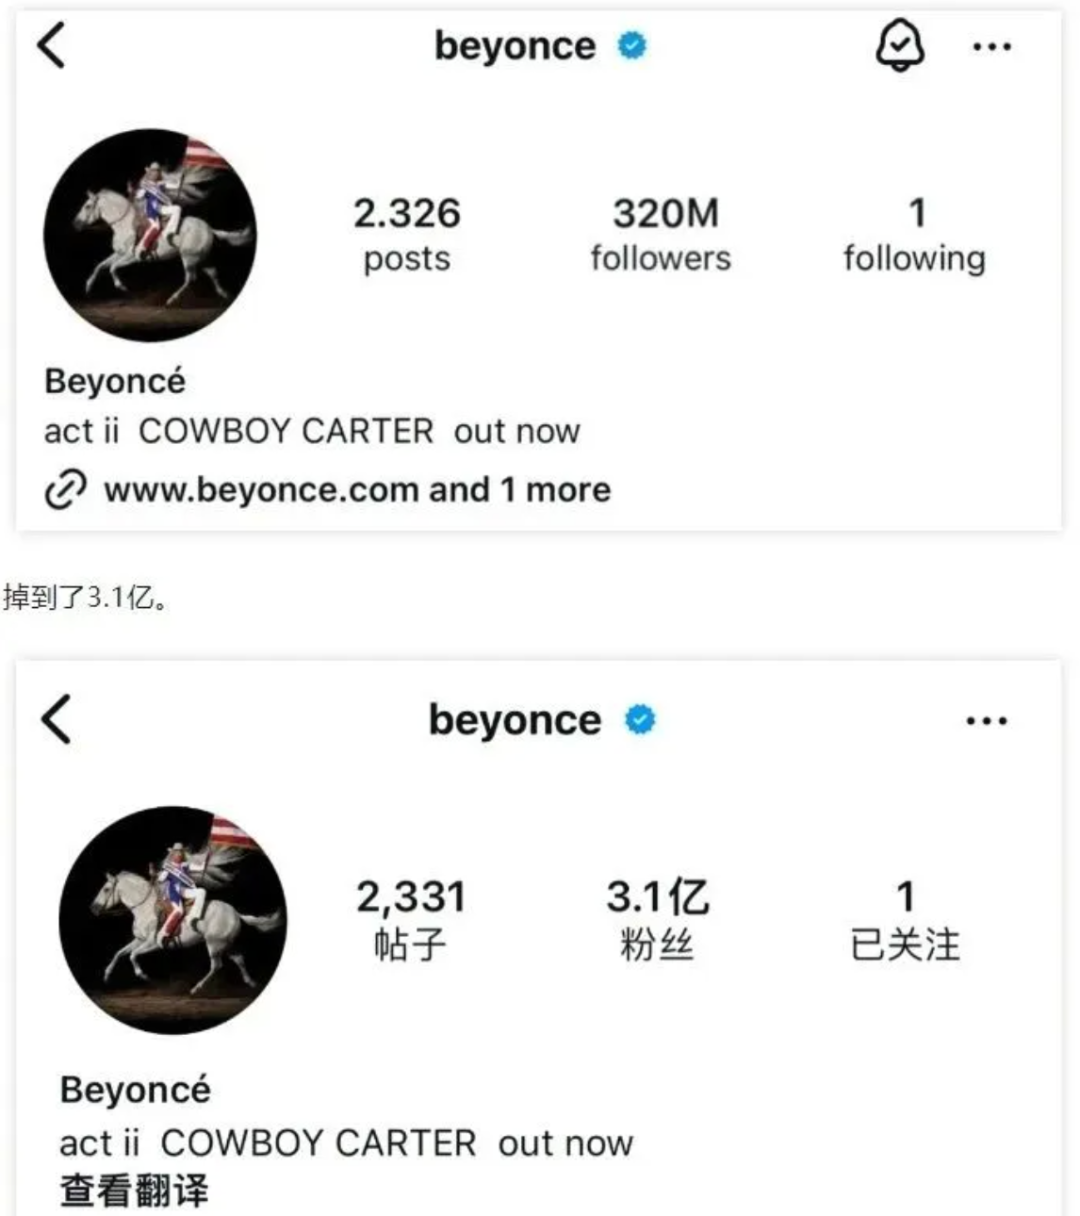Open the three-dot menu in top profile
Viewport: 1080px width, 1216px height.
click(x=991, y=47)
